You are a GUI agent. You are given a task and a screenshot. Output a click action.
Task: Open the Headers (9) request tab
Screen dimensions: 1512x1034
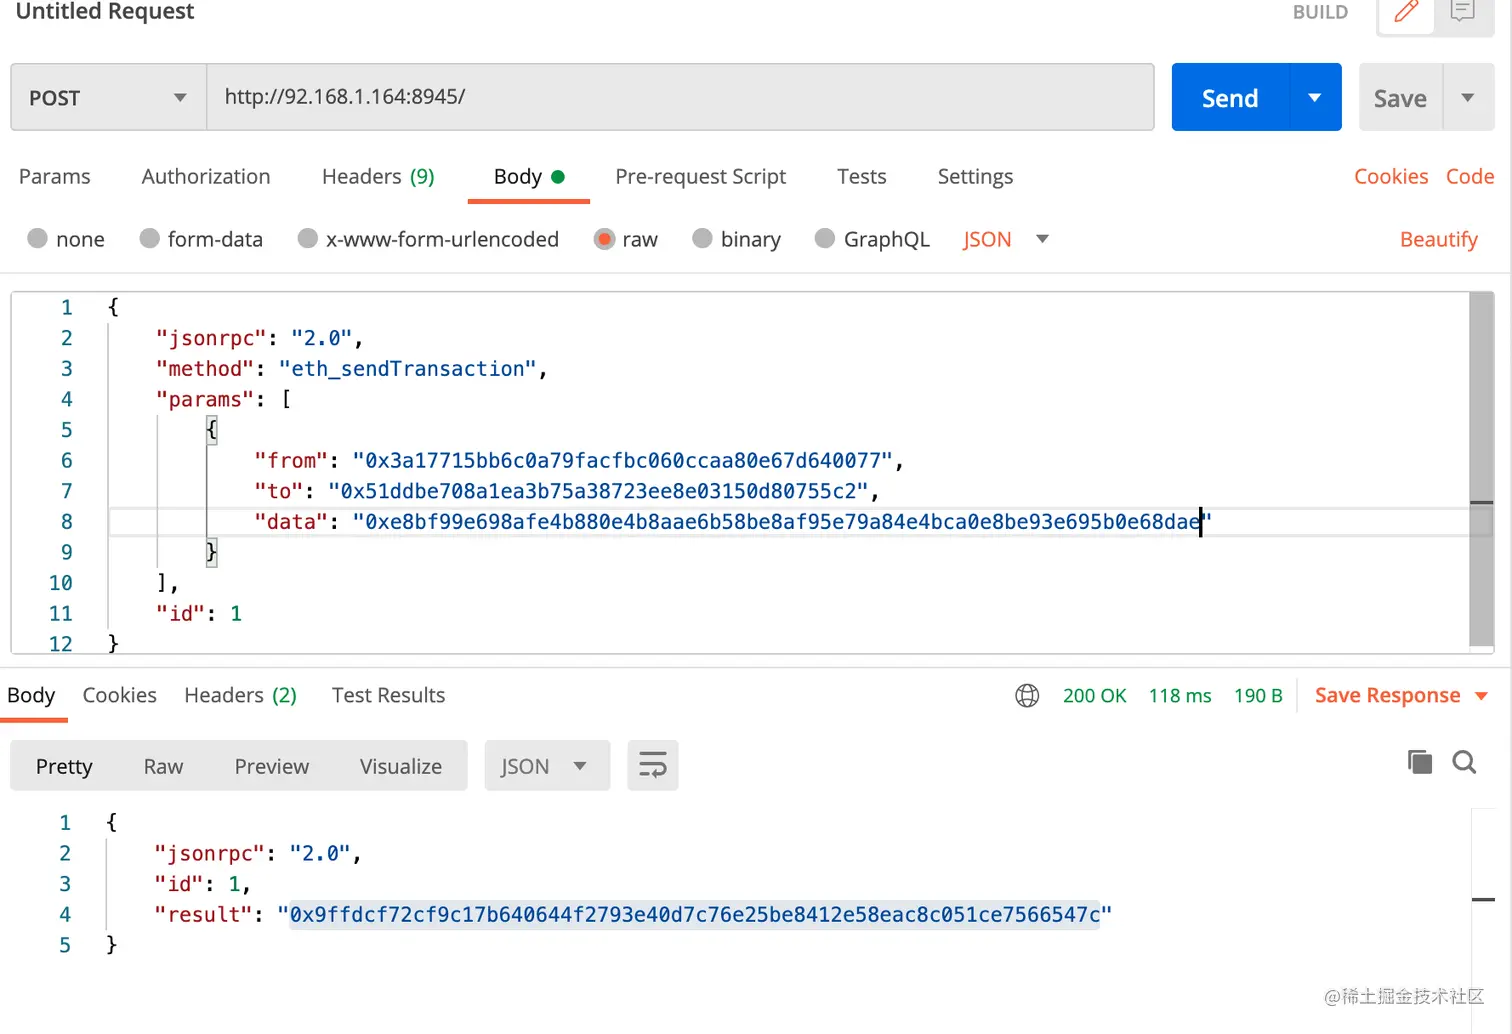click(x=378, y=177)
